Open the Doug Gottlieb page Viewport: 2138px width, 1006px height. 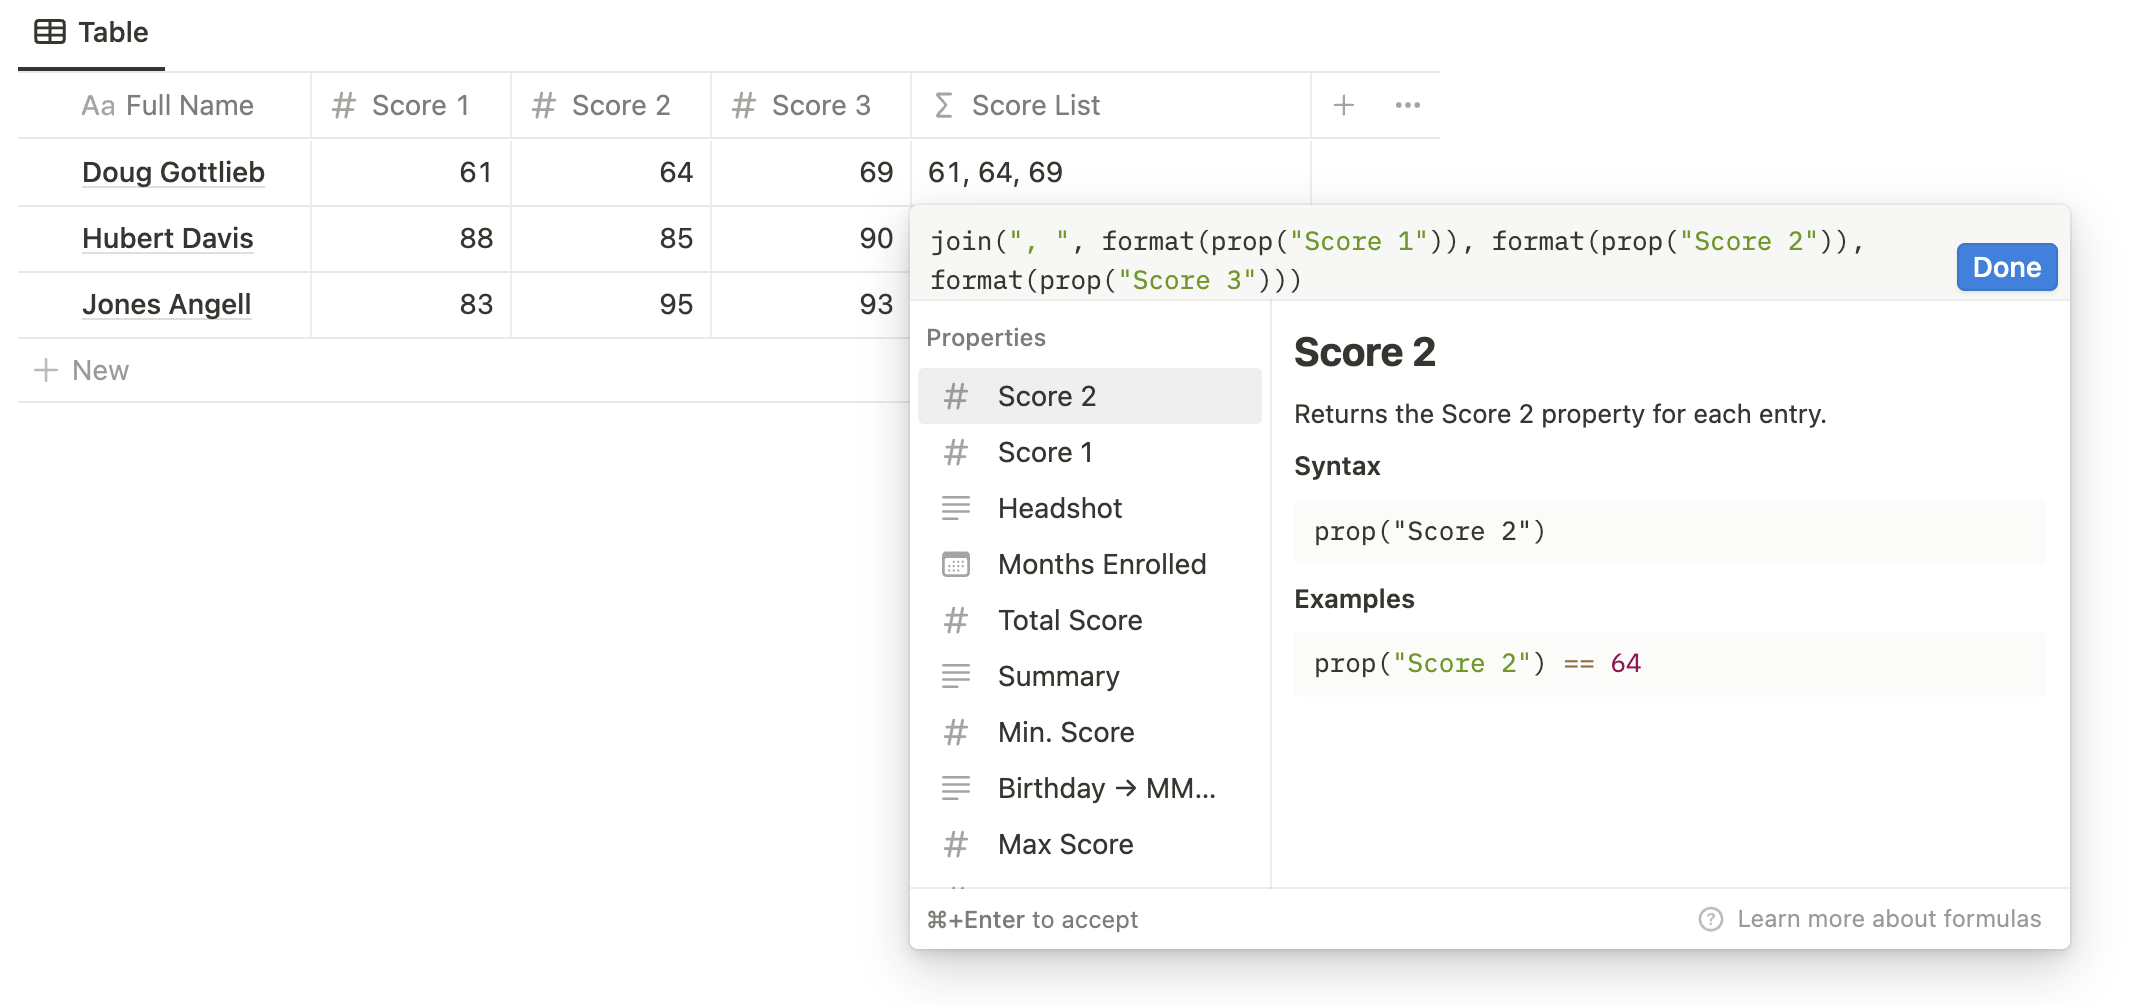[173, 172]
